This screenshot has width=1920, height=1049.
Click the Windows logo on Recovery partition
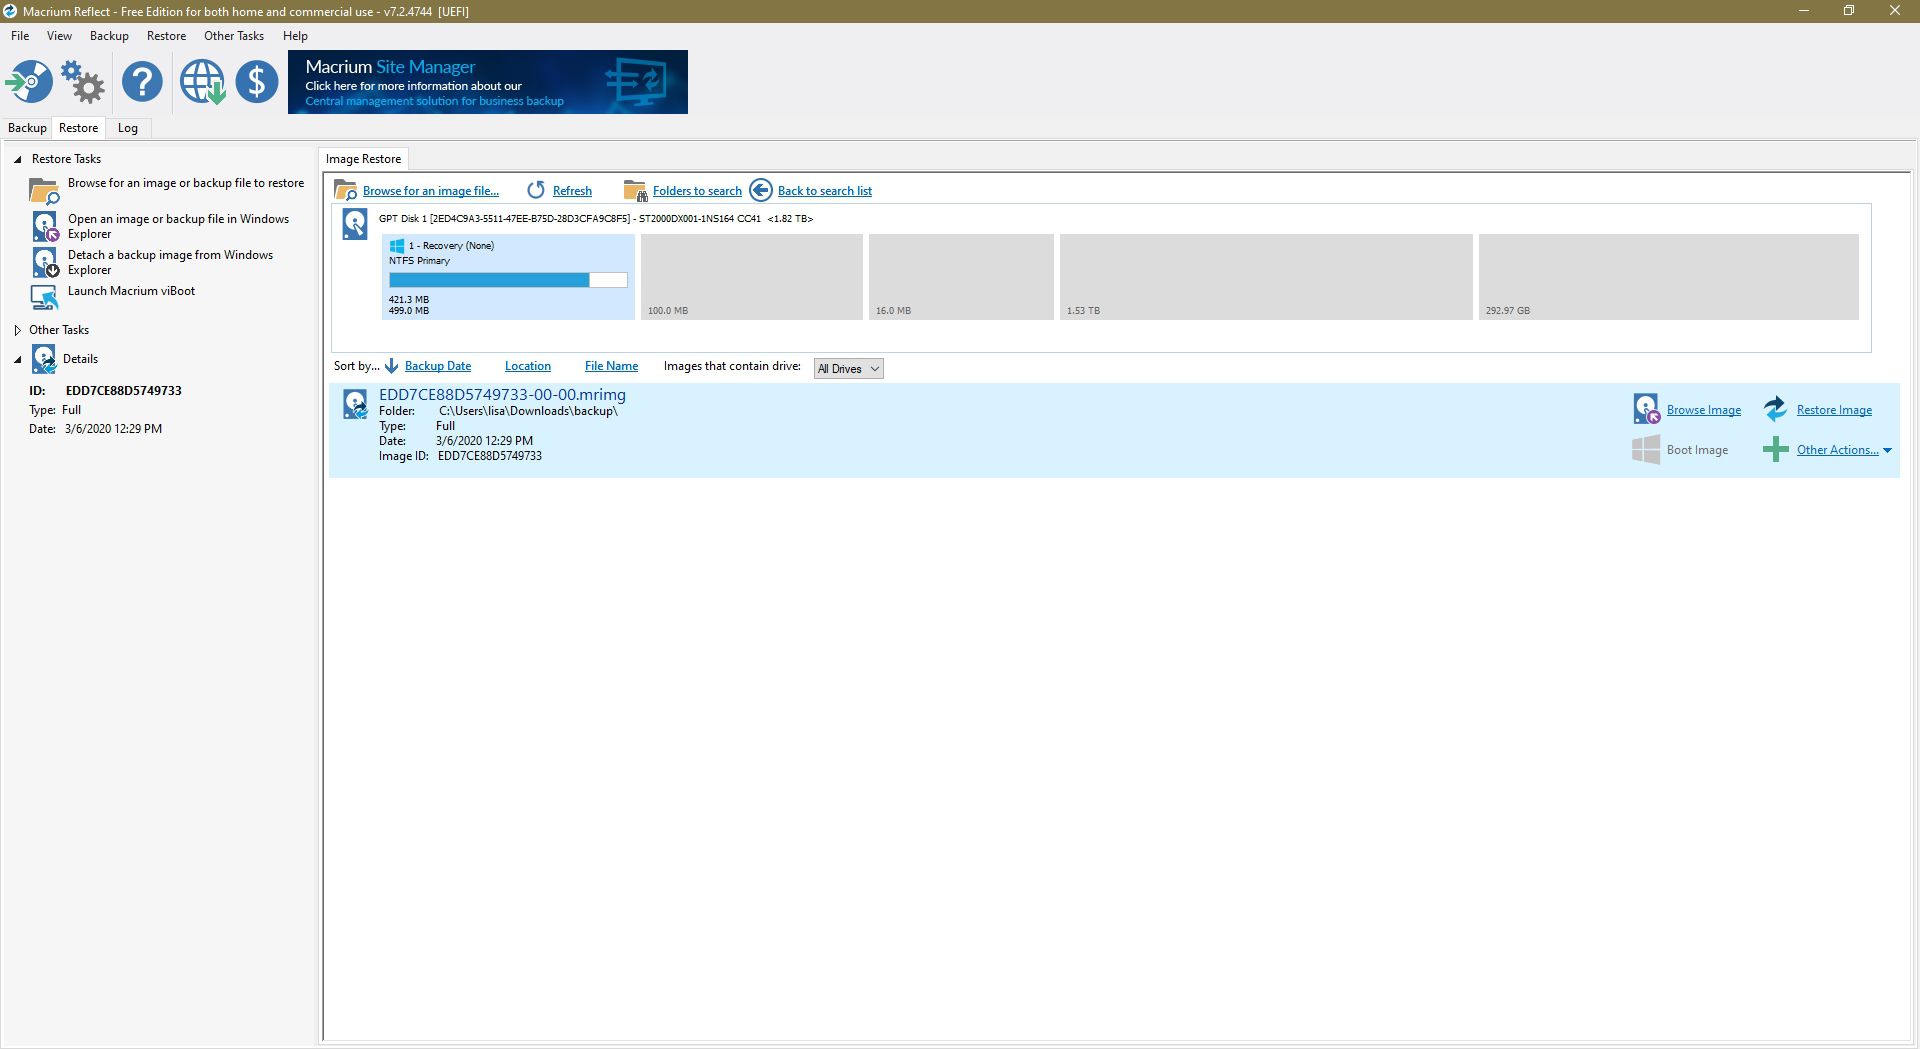[397, 246]
